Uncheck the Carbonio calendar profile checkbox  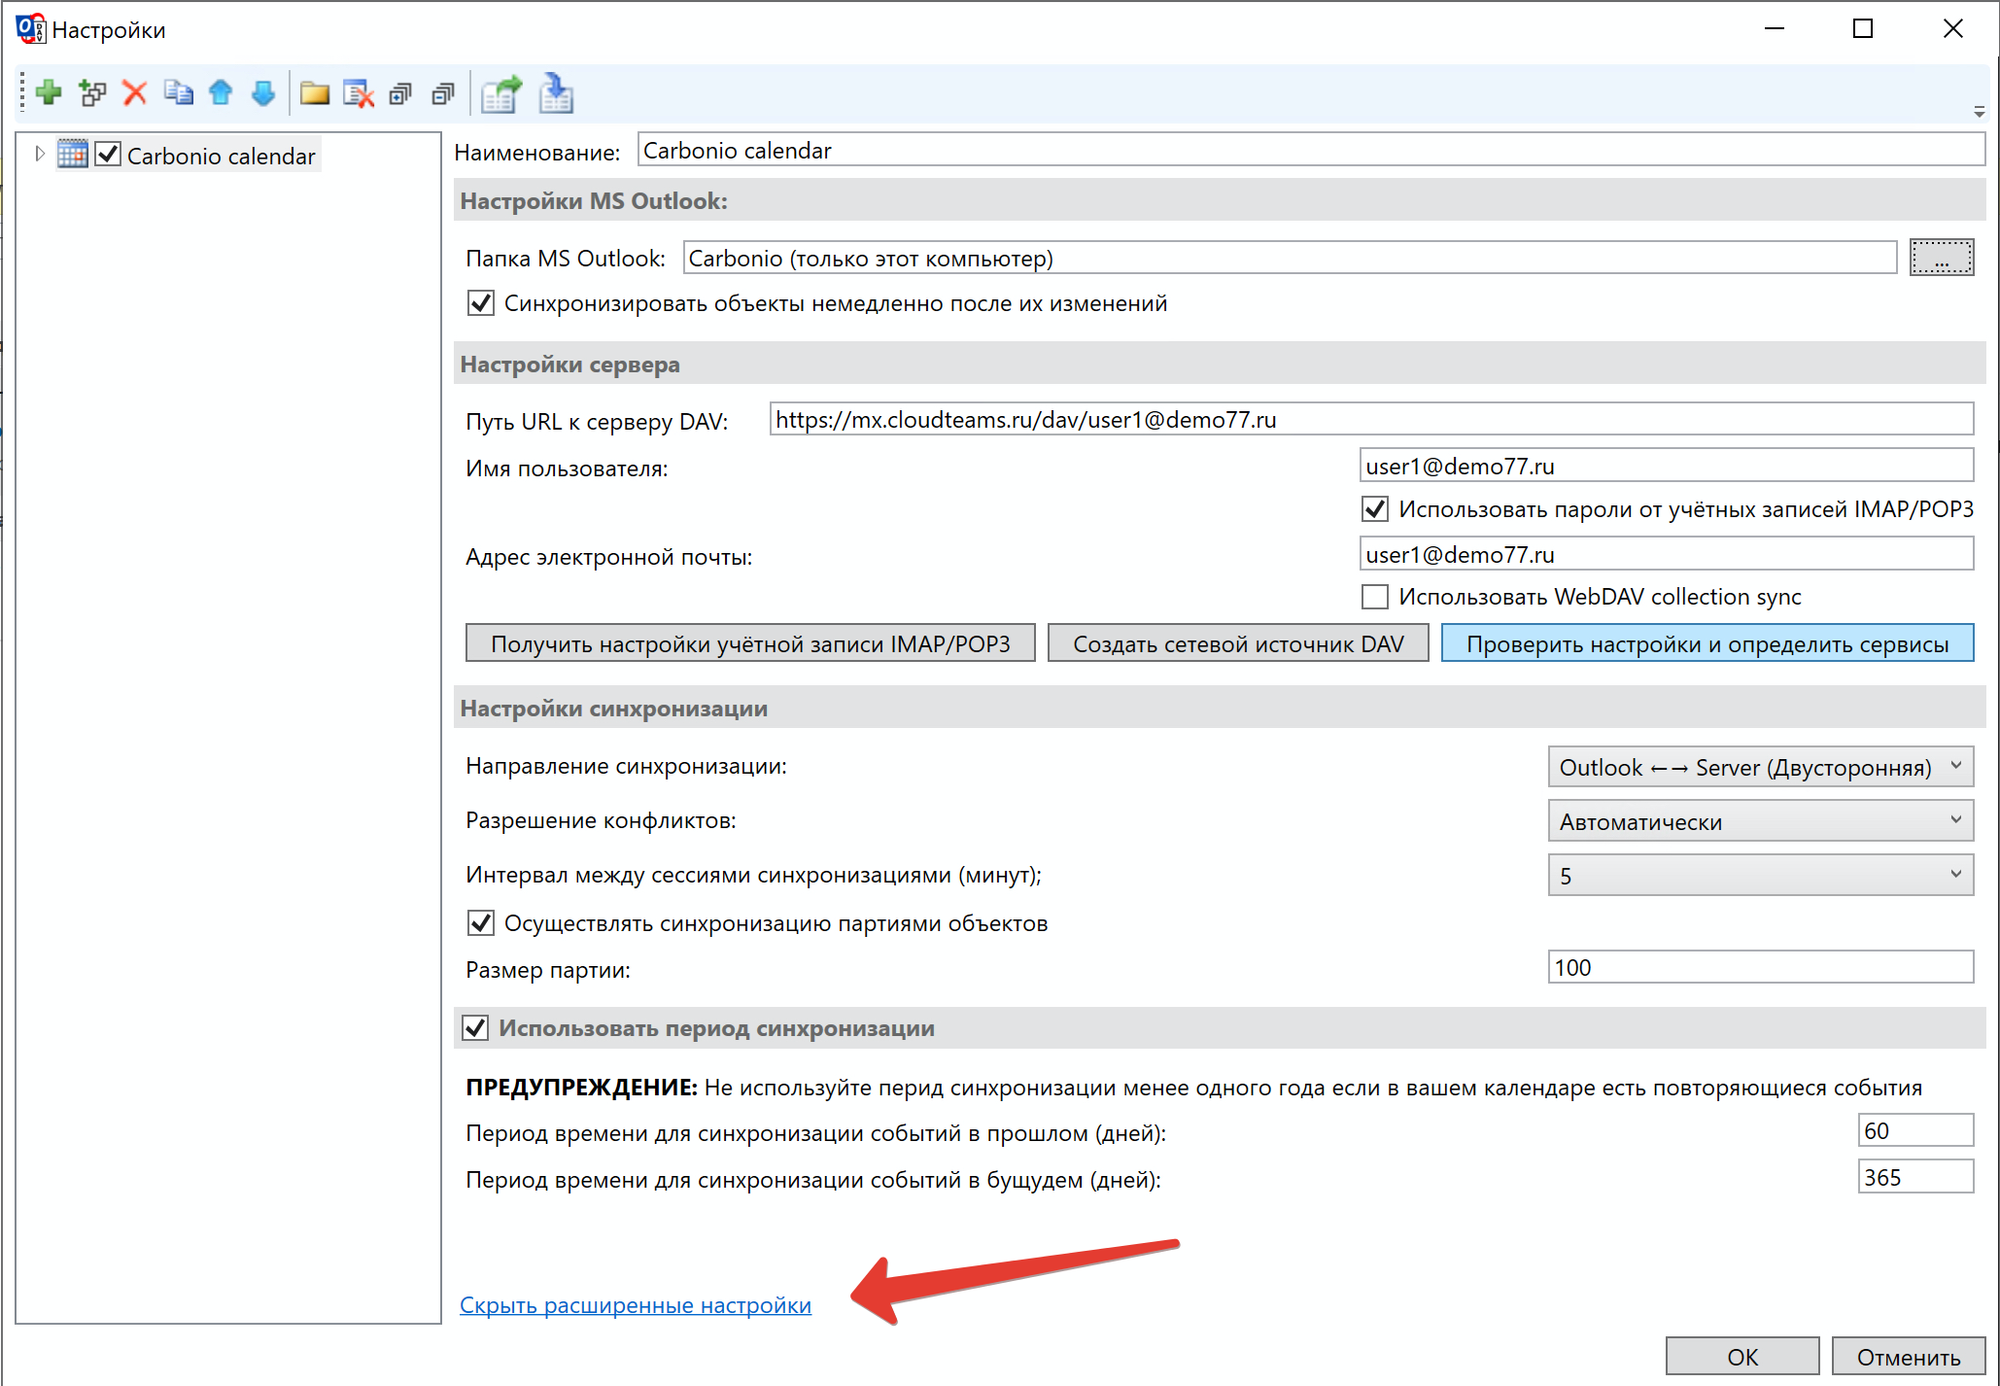pos(108,154)
